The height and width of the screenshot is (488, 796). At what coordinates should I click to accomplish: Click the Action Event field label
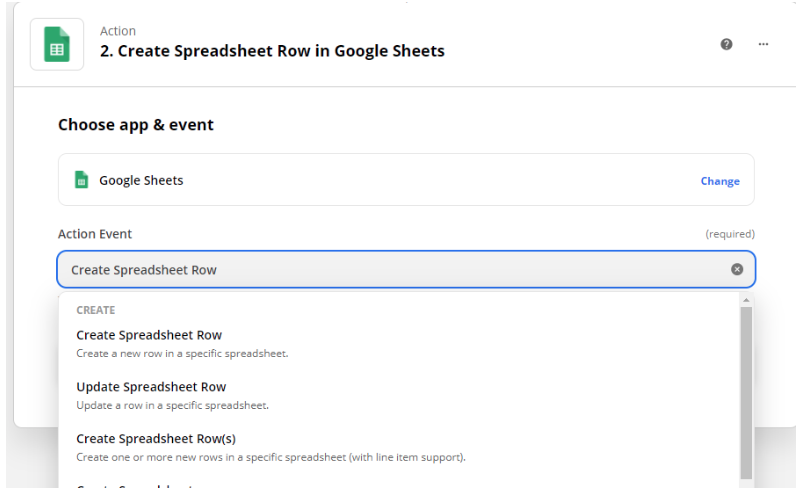[x=95, y=234]
